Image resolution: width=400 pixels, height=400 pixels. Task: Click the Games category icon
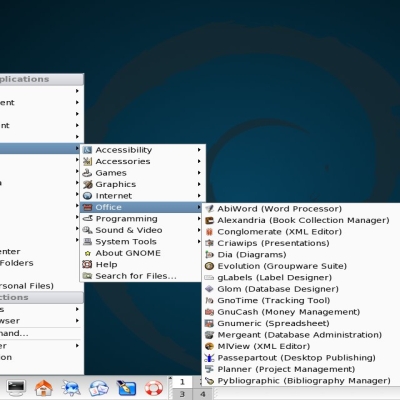87,173
